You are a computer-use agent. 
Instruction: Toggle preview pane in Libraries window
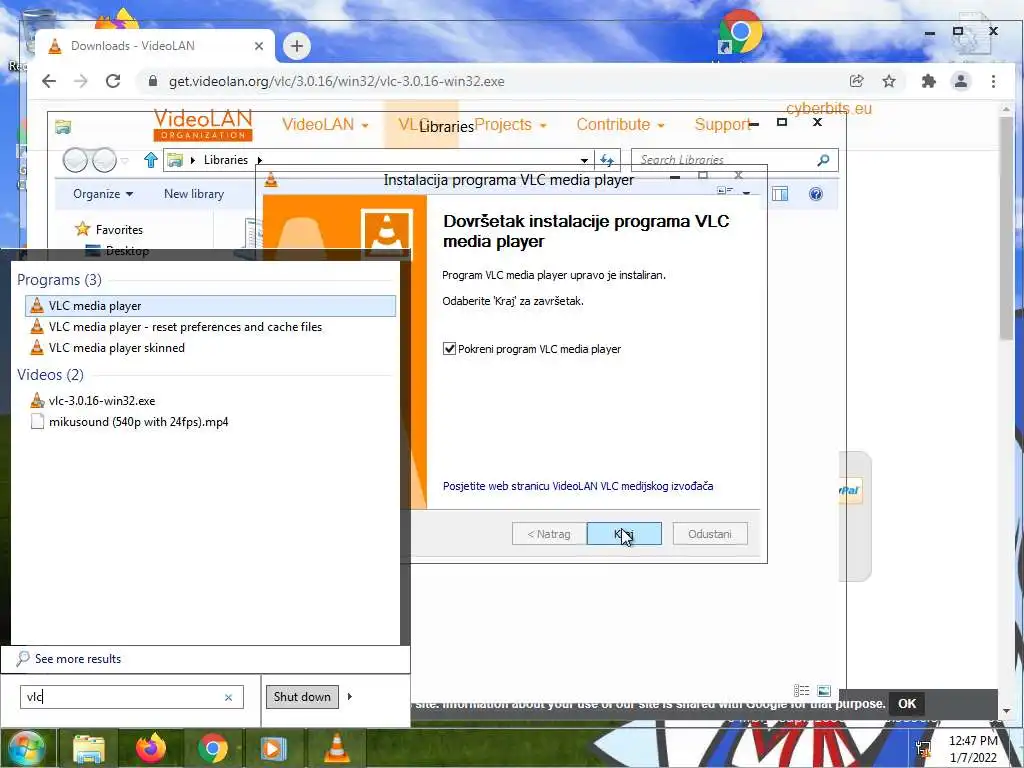pyautogui.click(x=780, y=194)
